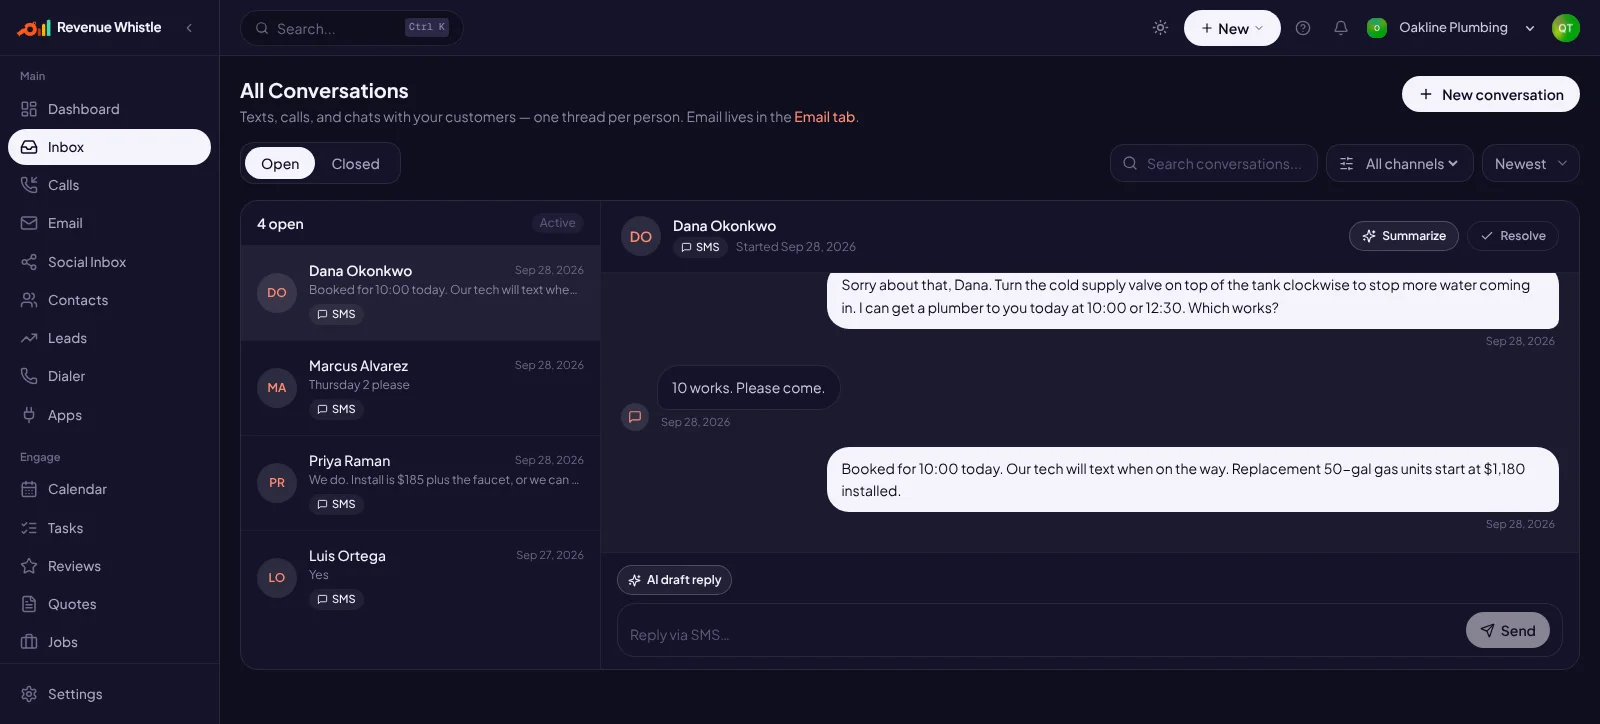Open the Jobs section
This screenshot has height=724, width=1600.
(109, 642)
